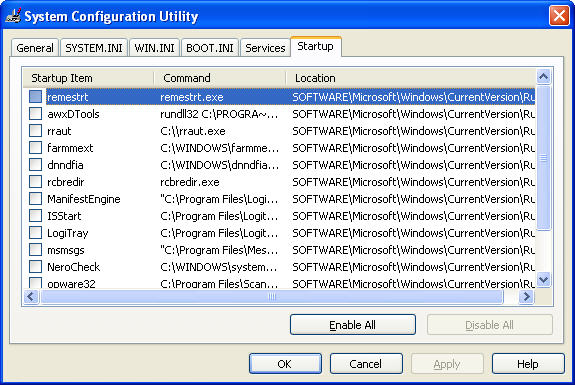Image resolution: width=575 pixels, height=385 pixels.
Task: Select the msmsgs item name
Action: 66,250
